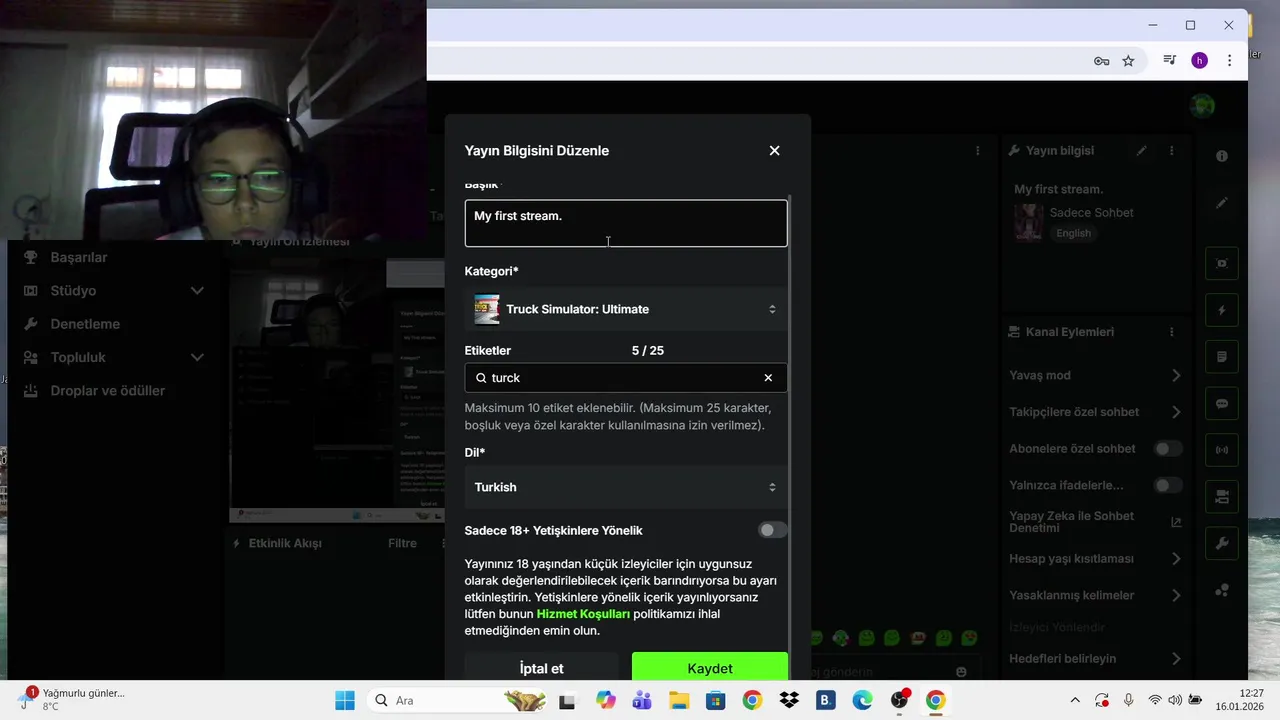Click the green Kaydet button
Screen dimensions: 1280x720
click(710, 668)
